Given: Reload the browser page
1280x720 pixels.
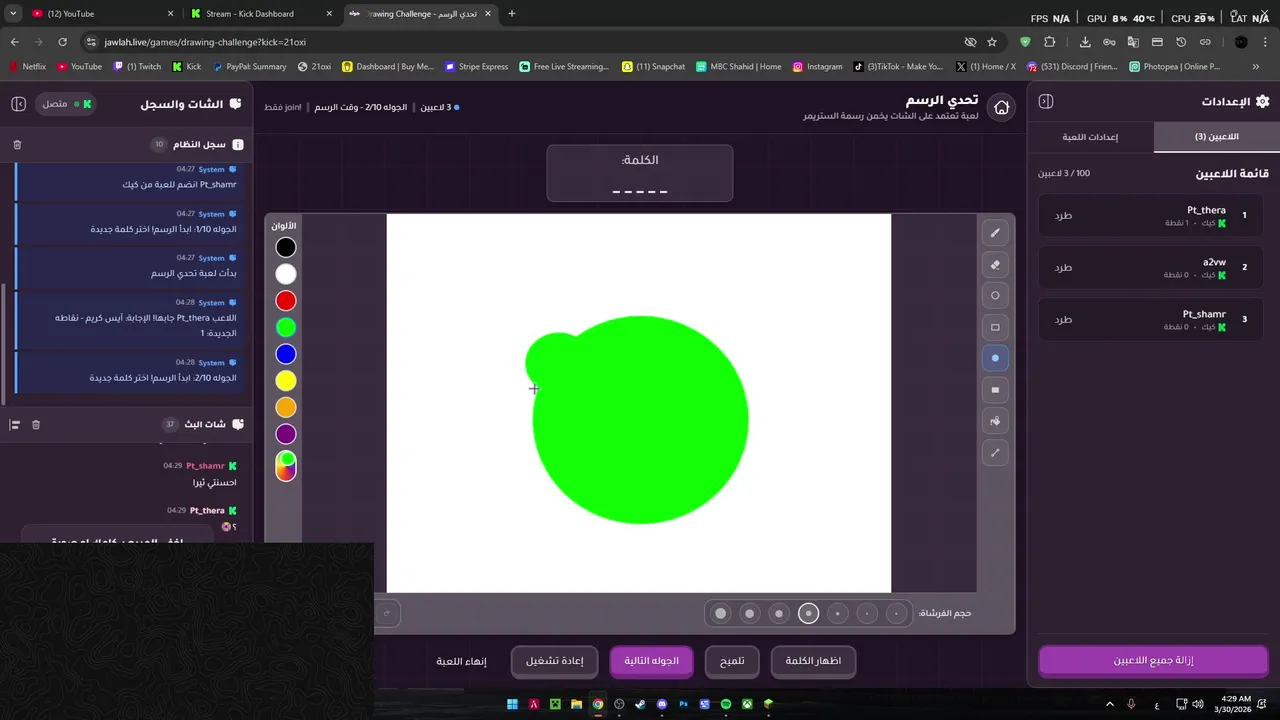Looking at the screenshot, I should pos(62,42).
